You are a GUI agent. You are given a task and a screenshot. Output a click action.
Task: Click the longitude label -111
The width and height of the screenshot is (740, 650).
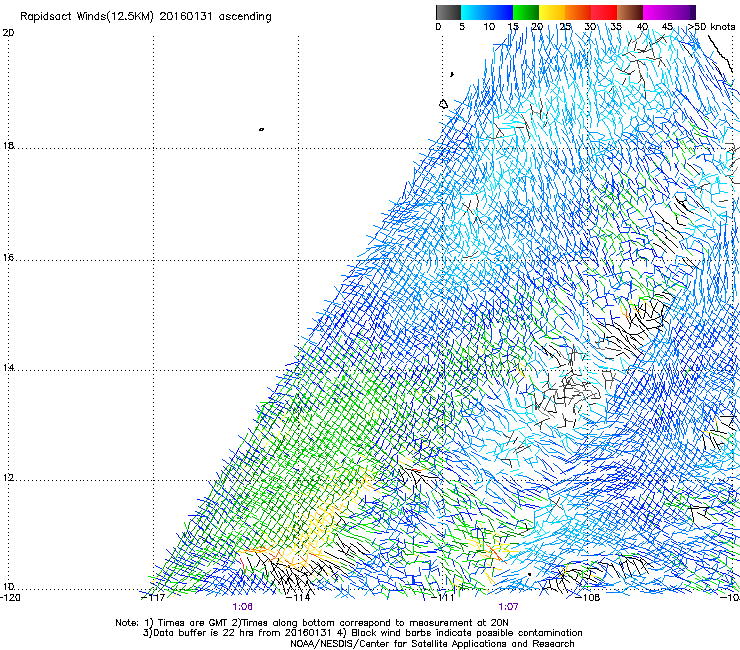443,598
